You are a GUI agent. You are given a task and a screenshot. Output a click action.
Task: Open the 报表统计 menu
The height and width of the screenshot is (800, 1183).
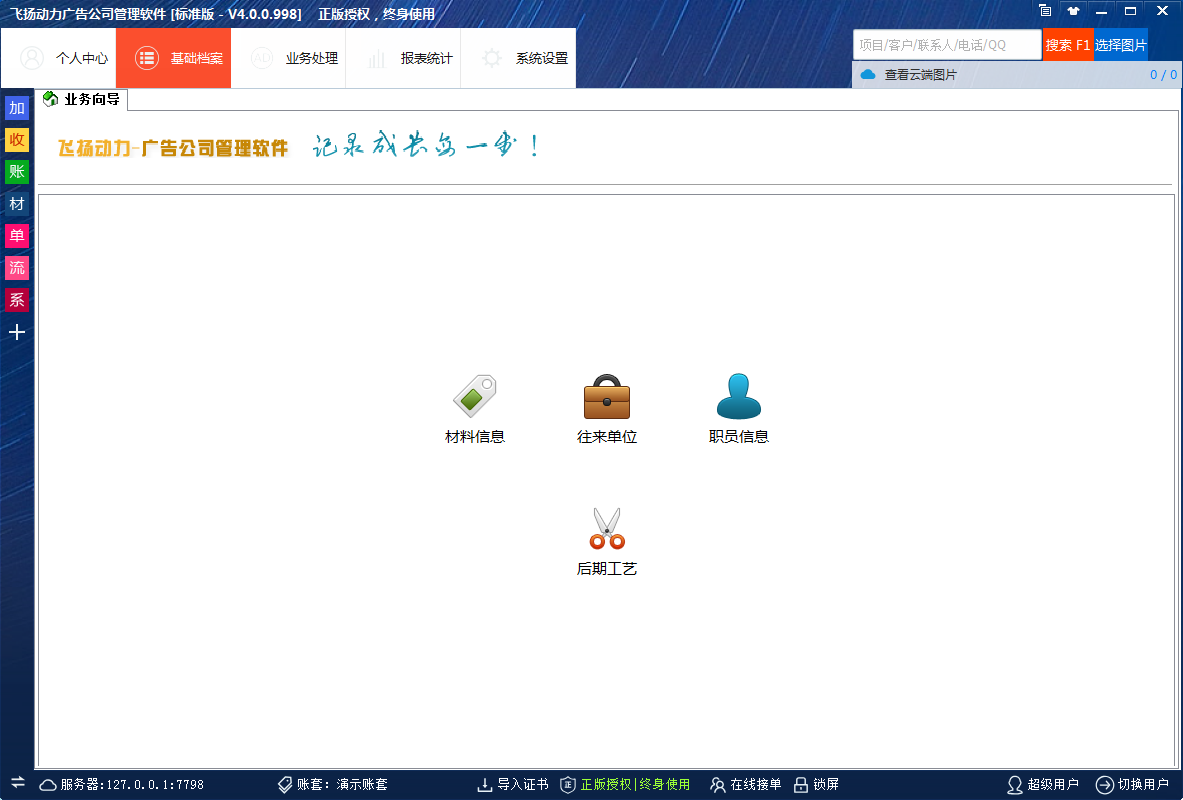(410, 58)
